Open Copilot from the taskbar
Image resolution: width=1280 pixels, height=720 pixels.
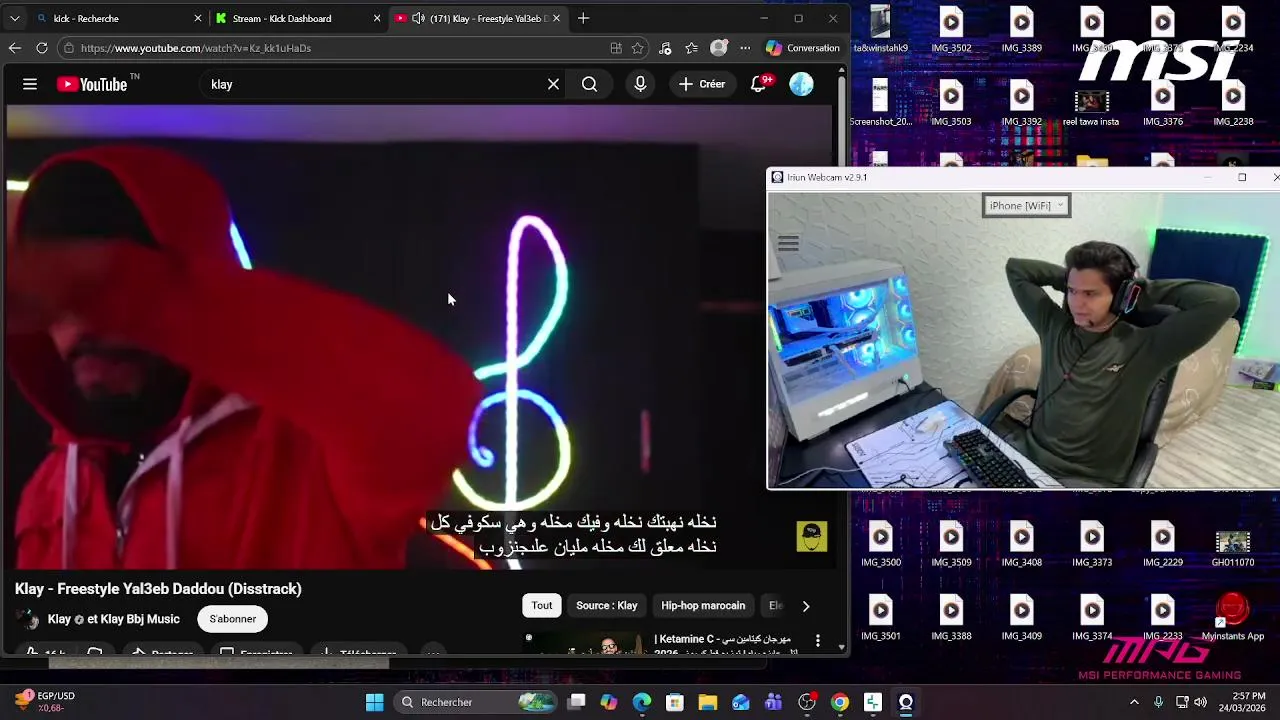[609, 702]
